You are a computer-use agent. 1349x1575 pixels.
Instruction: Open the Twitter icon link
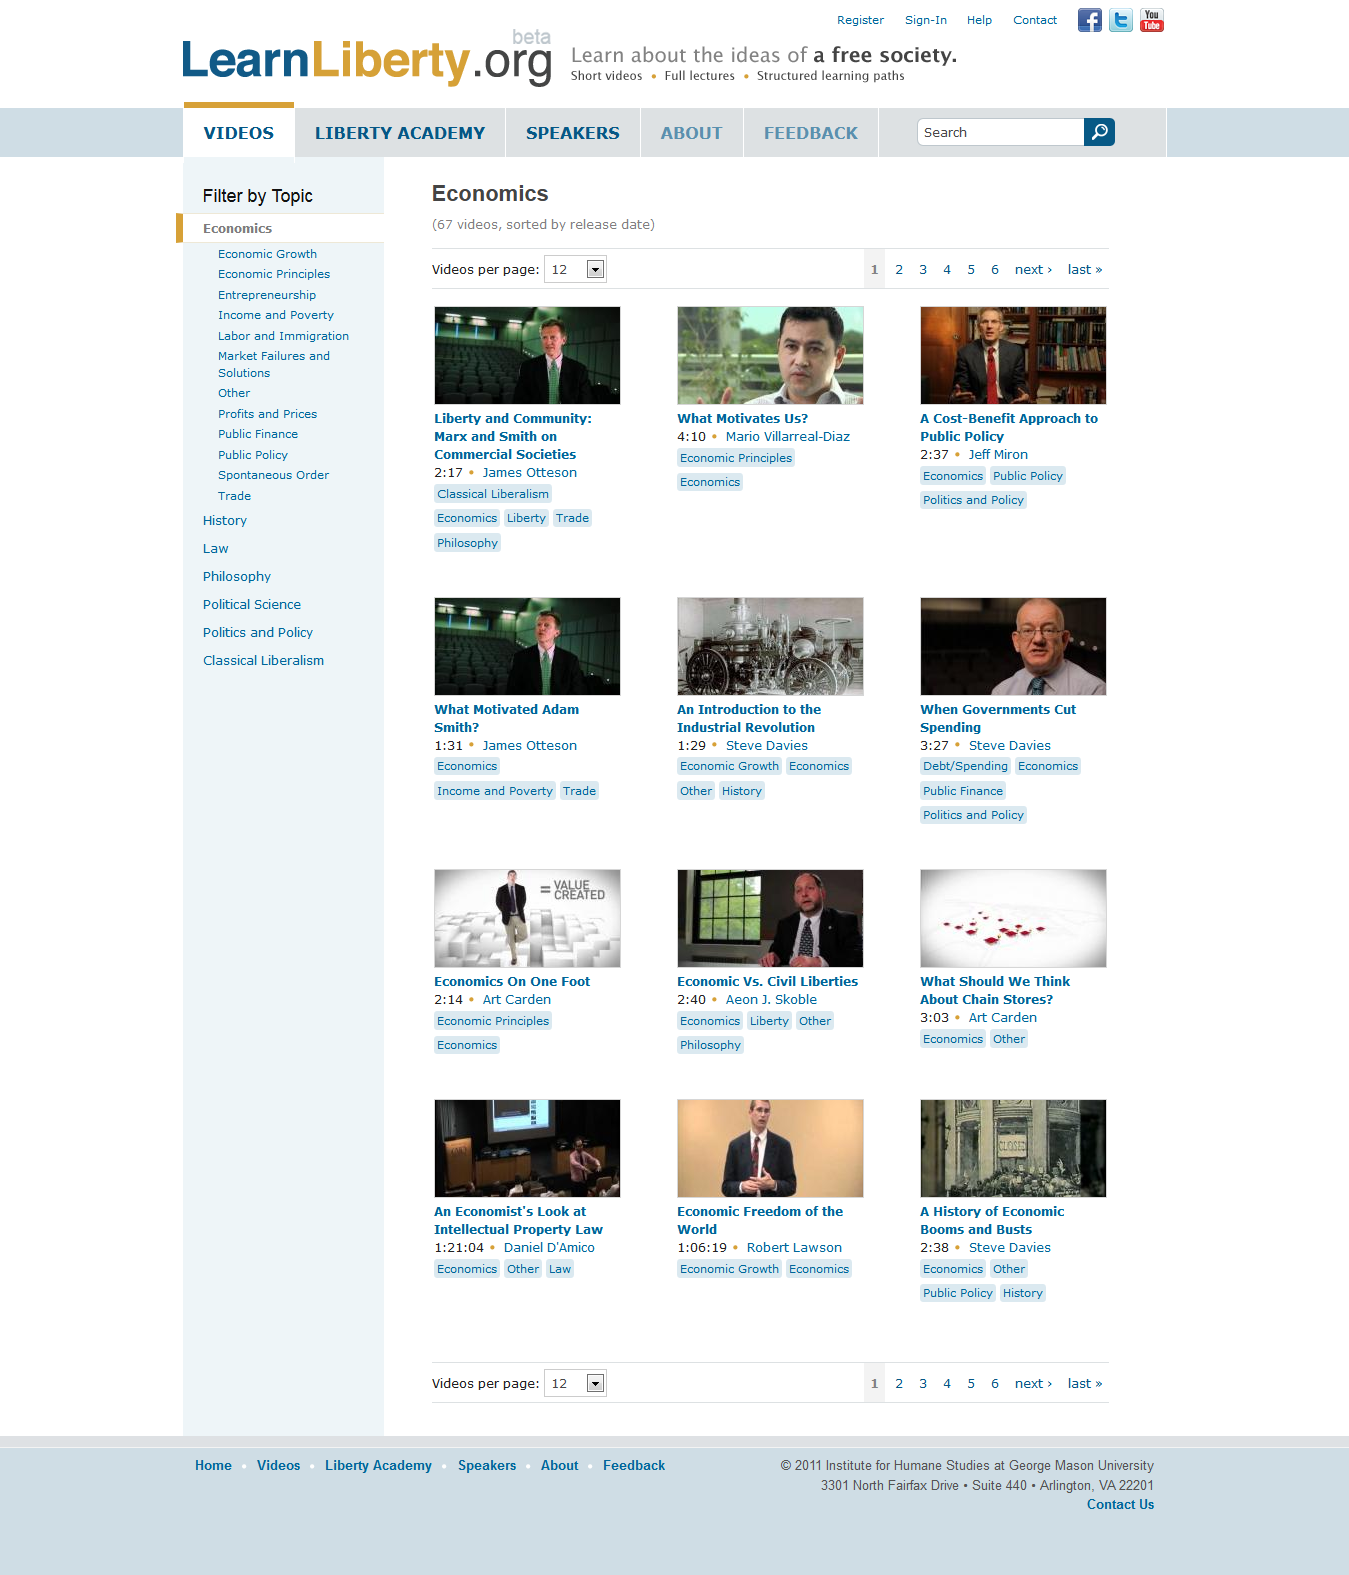click(1121, 20)
